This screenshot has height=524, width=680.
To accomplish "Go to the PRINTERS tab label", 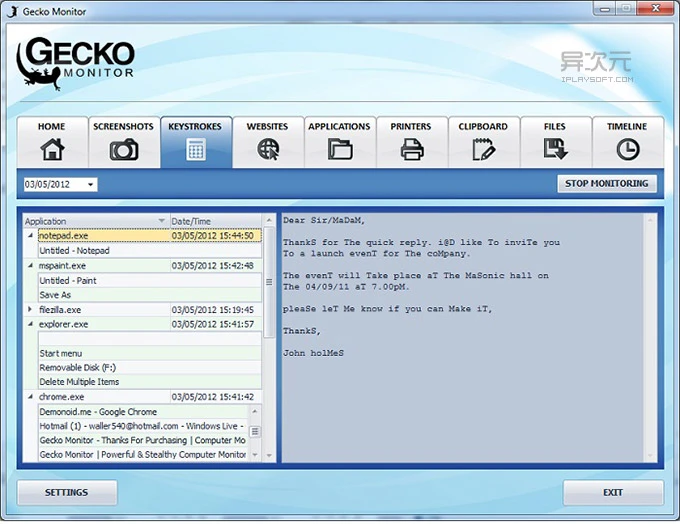I will pos(411,127).
